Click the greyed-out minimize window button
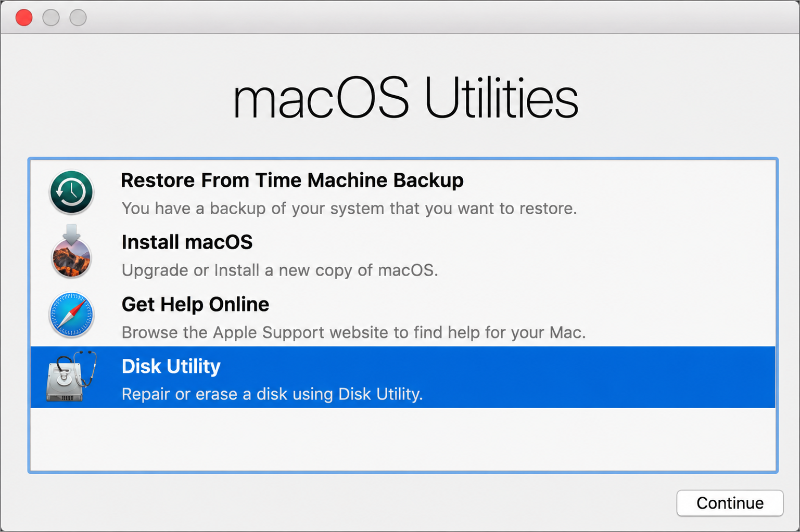 pos(51,17)
